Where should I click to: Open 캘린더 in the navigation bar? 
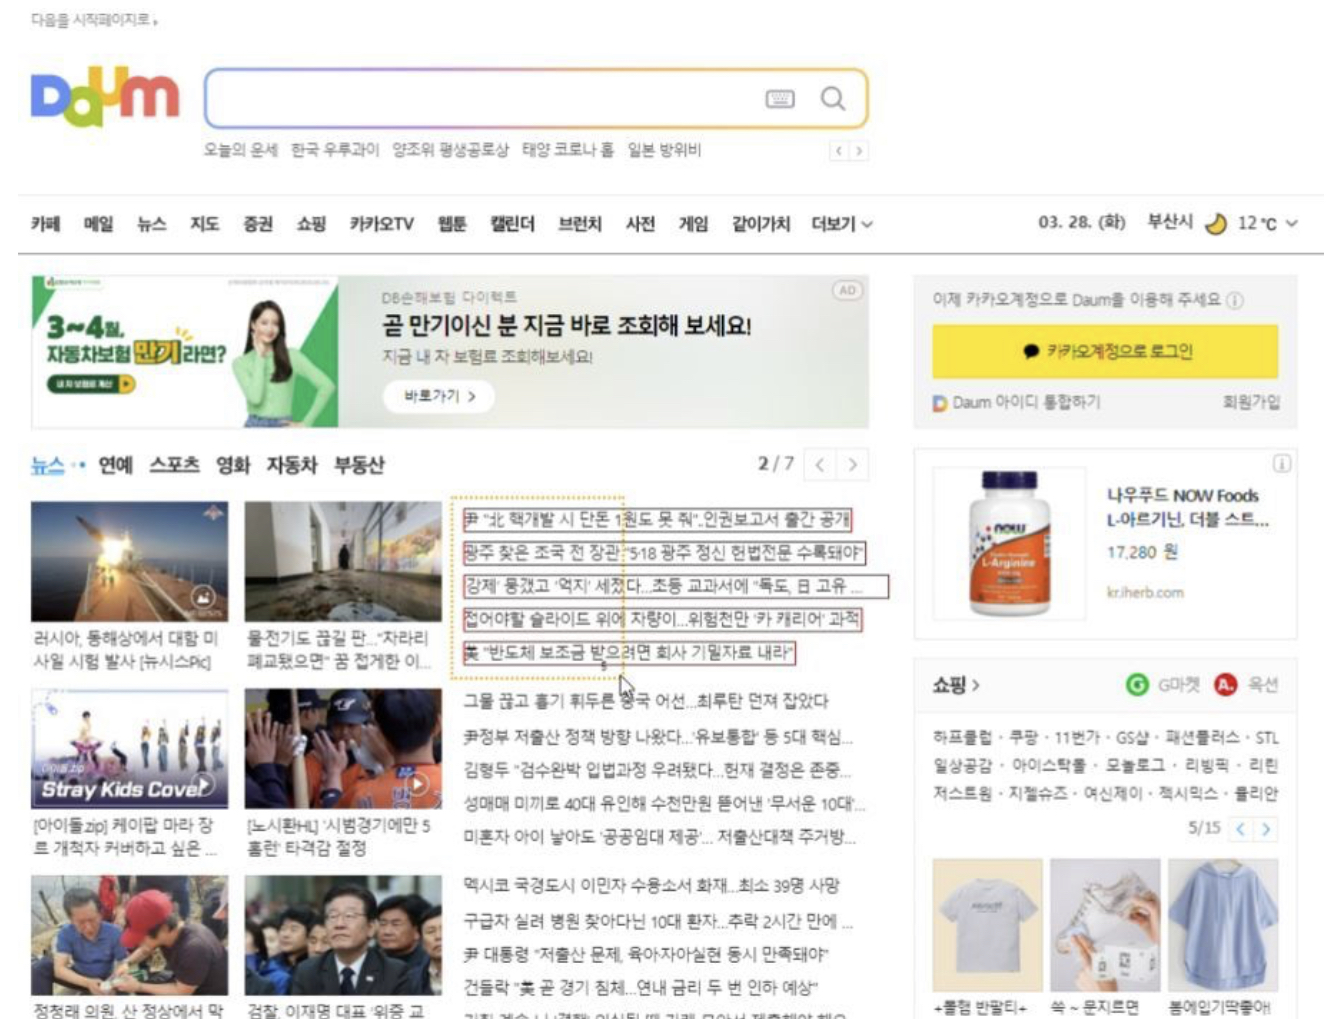(512, 224)
